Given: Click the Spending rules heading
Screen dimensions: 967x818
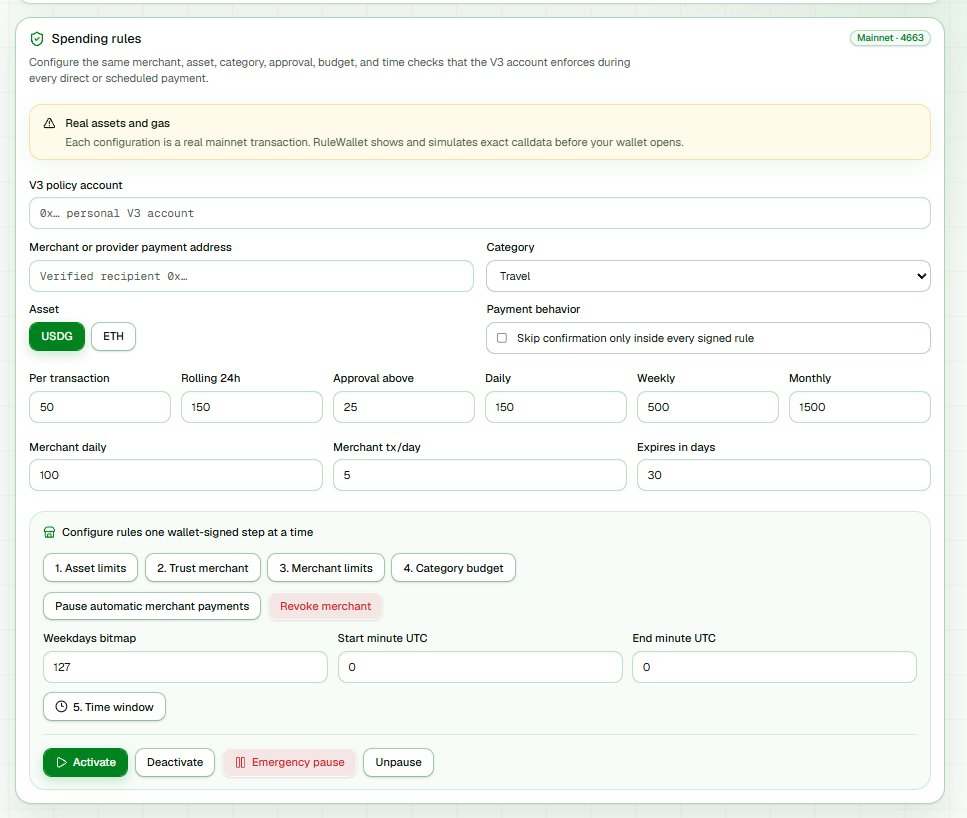Looking at the screenshot, I should 96,39.
